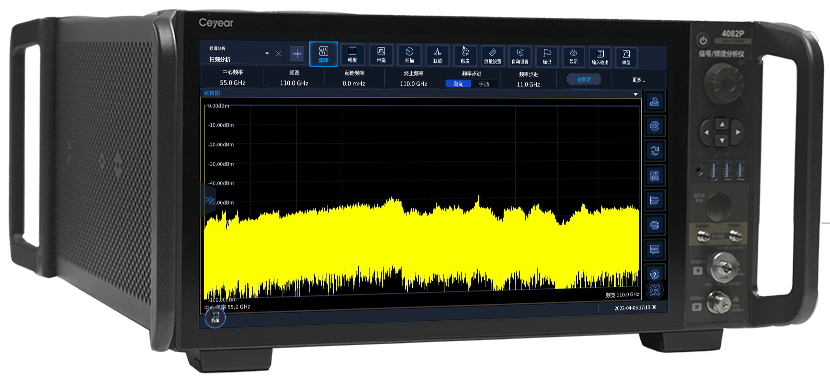Viewport: 830px width, 379px height.
Task: Expand the double-chevron side panel handle
Action: coord(209,200)
